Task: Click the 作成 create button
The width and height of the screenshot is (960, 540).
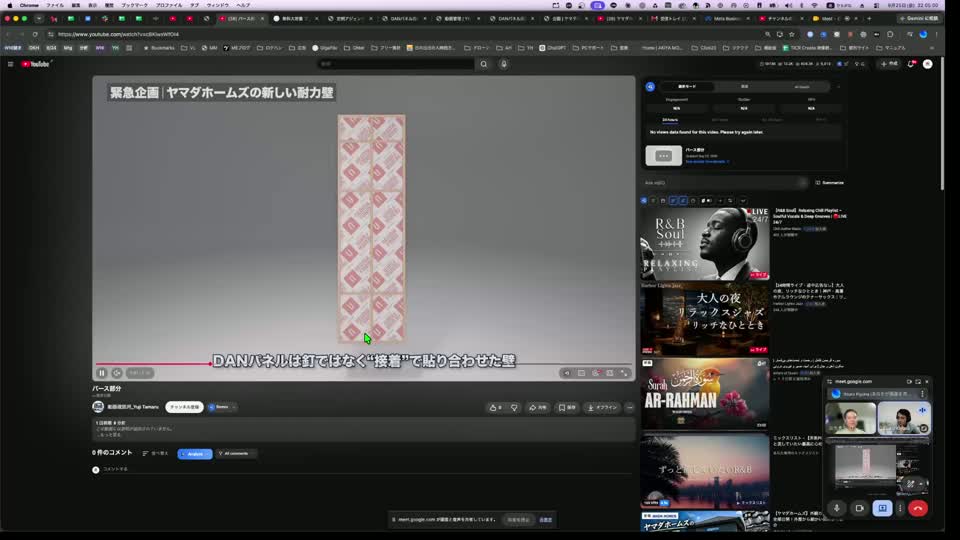Action: (x=890, y=64)
